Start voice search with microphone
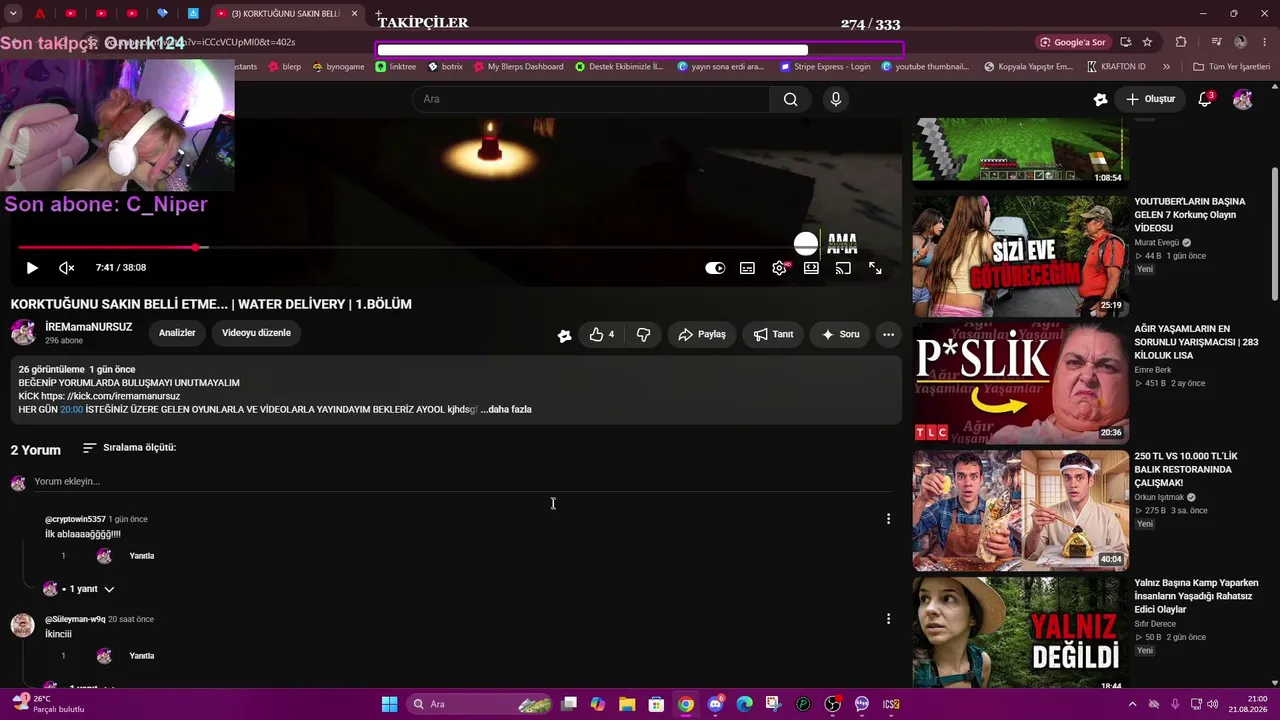Screen dimensions: 1280x720 836,99
